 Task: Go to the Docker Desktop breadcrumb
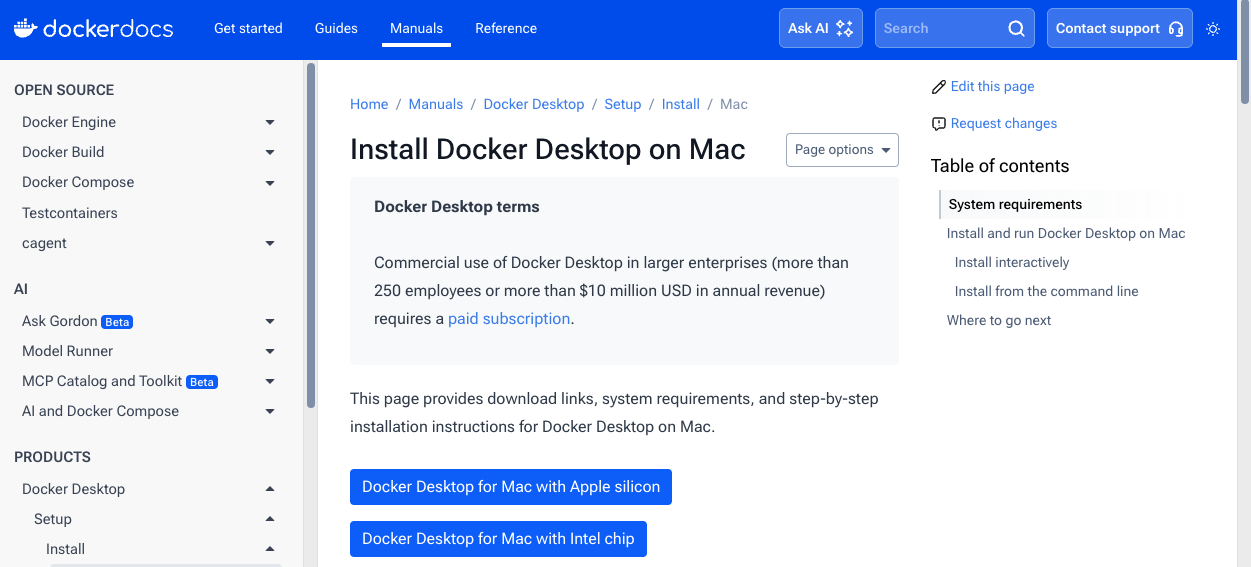click(534, 104)
